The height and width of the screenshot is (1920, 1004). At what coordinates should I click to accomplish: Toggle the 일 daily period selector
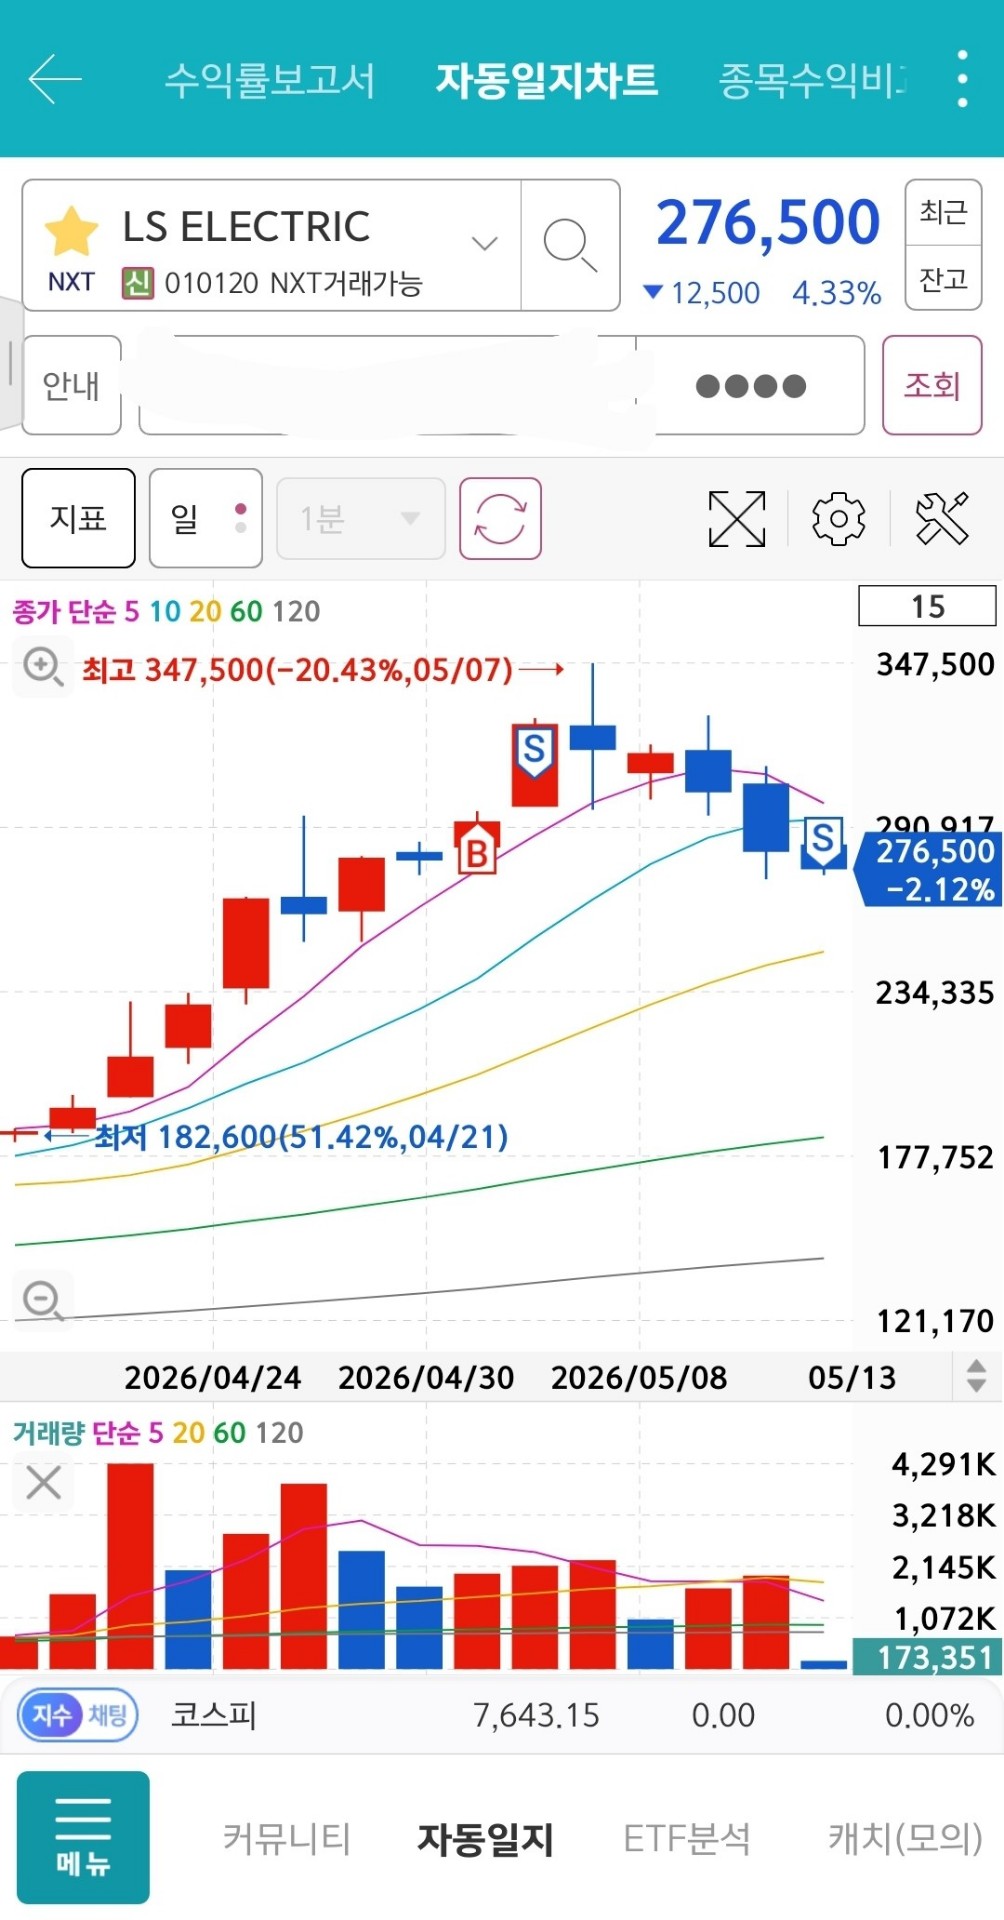(206, 518)
